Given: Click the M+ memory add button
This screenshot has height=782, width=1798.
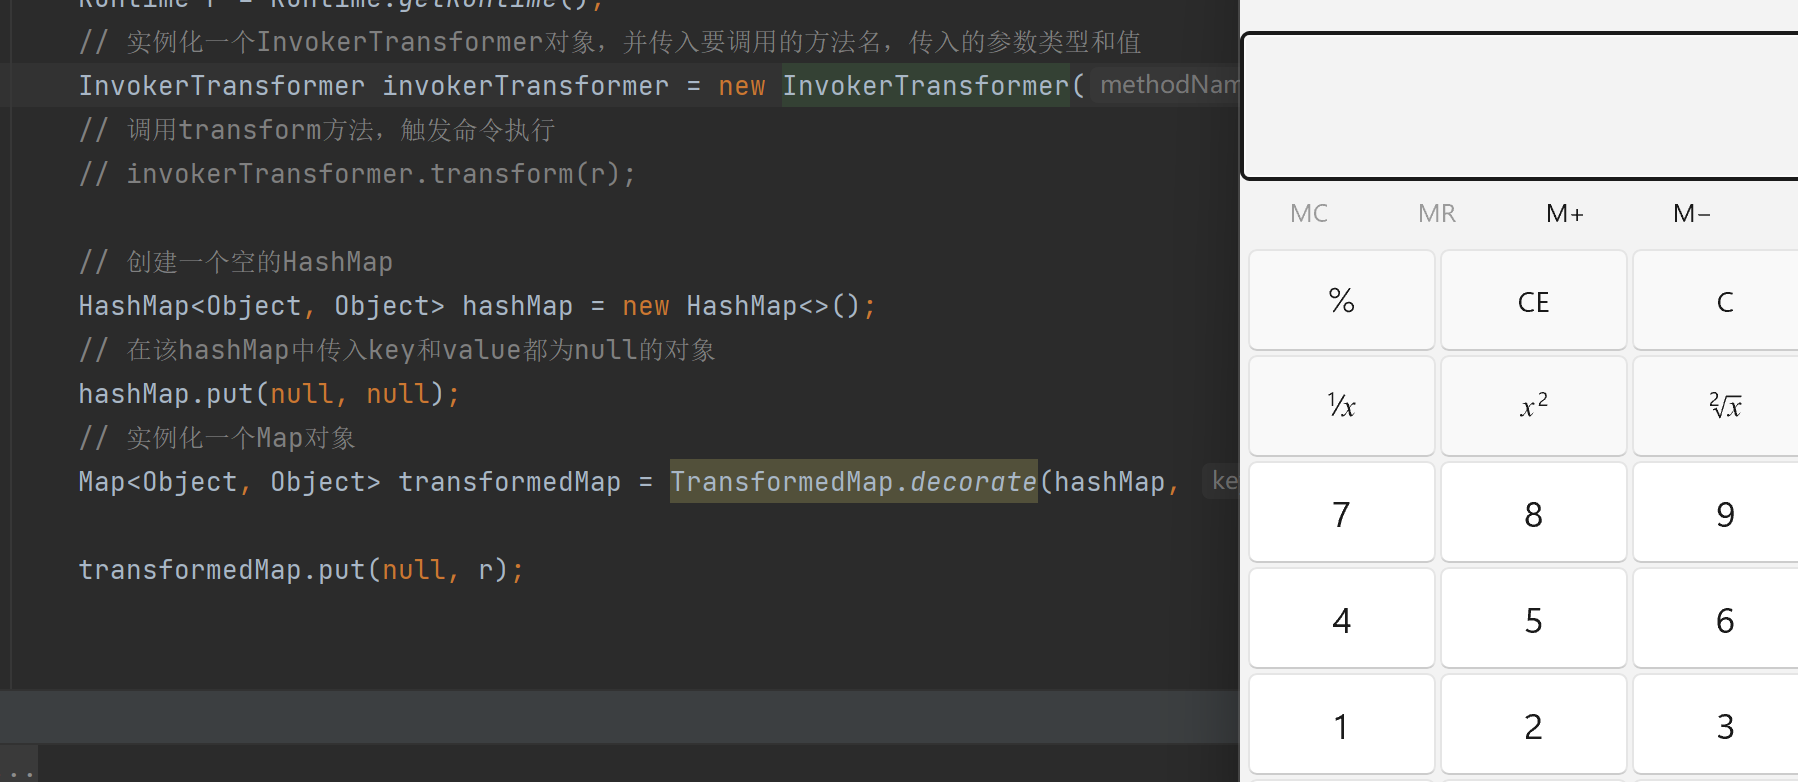Looking at the screenshot, I should pos(1564,213).
